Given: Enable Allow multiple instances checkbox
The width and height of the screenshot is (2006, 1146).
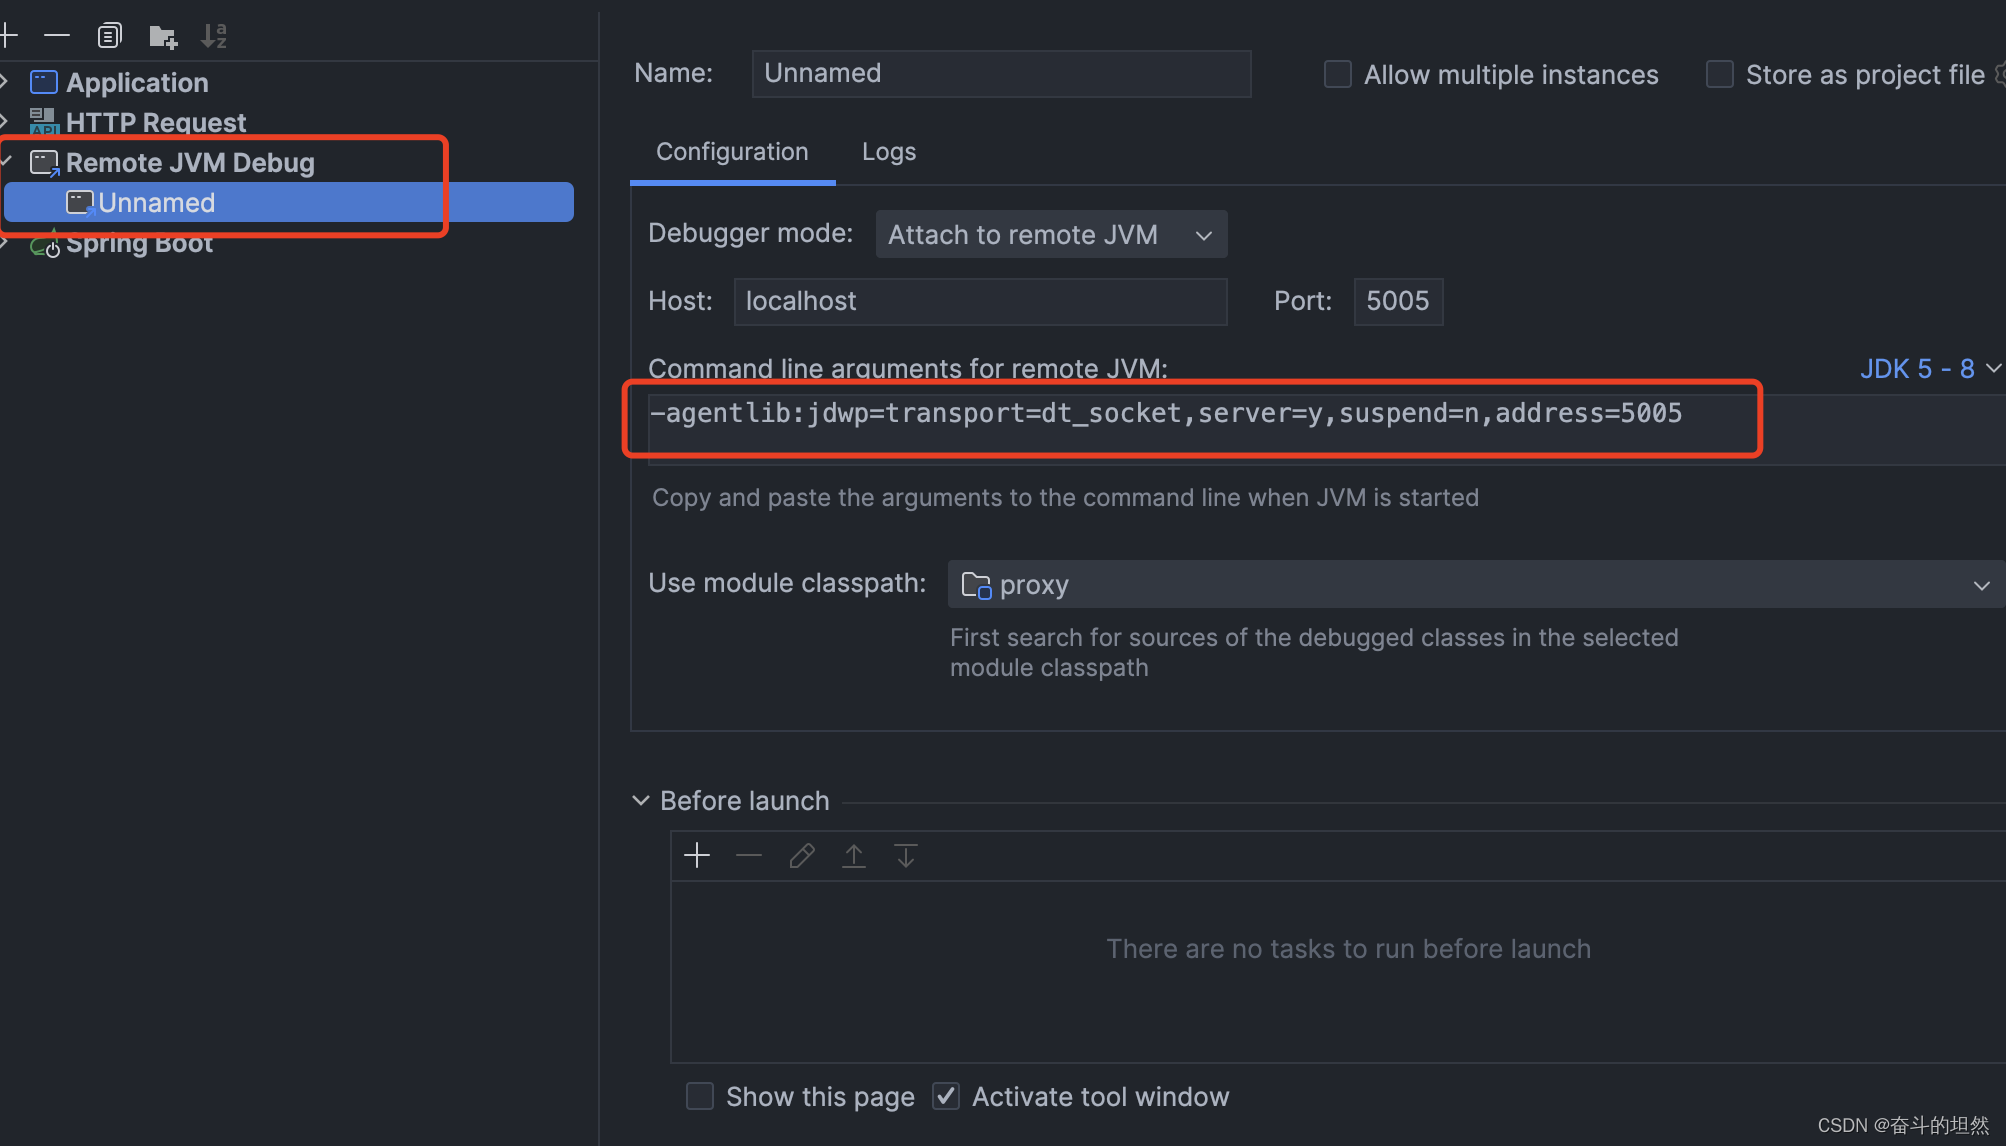Looking at the screenshot, I should 1337,75.
